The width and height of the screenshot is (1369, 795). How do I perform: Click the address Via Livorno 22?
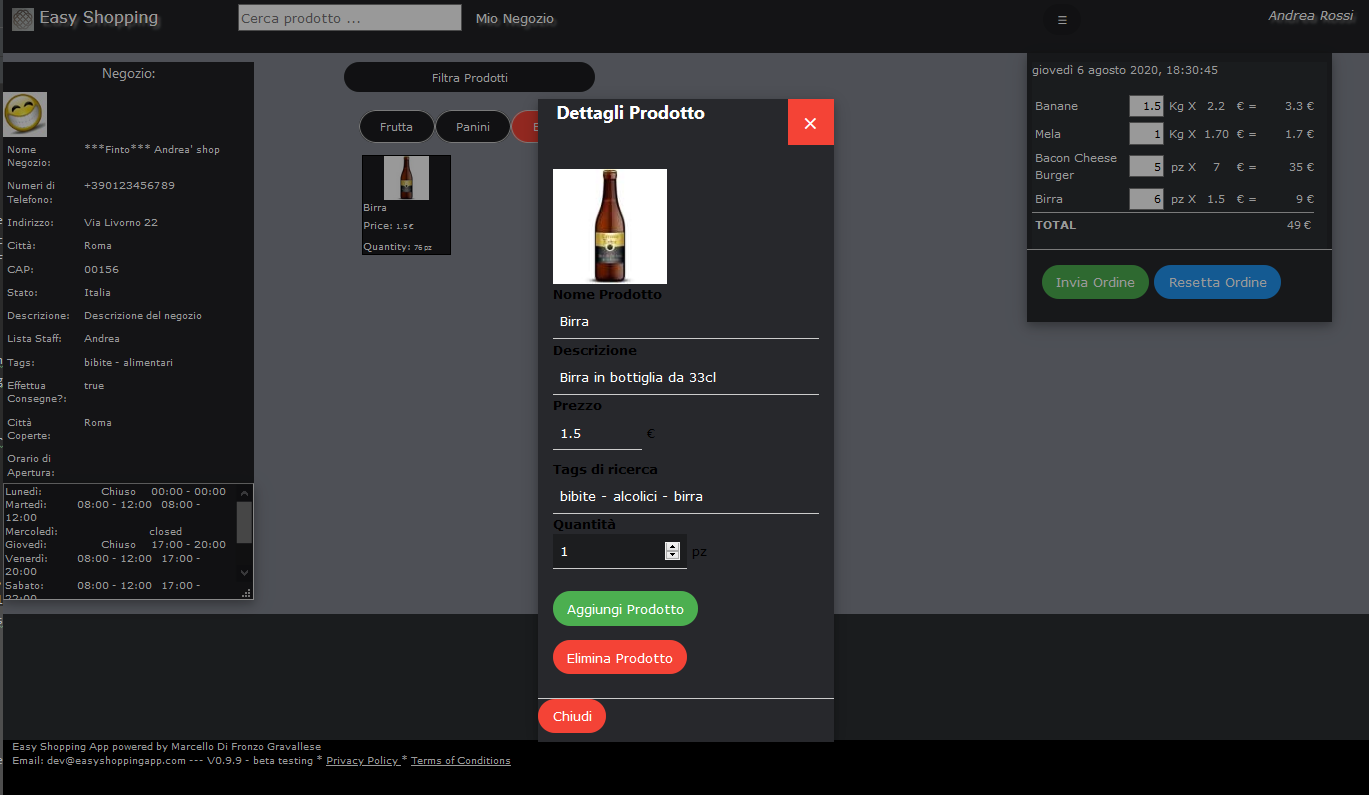pyautogui.click(x=121, y=223)
